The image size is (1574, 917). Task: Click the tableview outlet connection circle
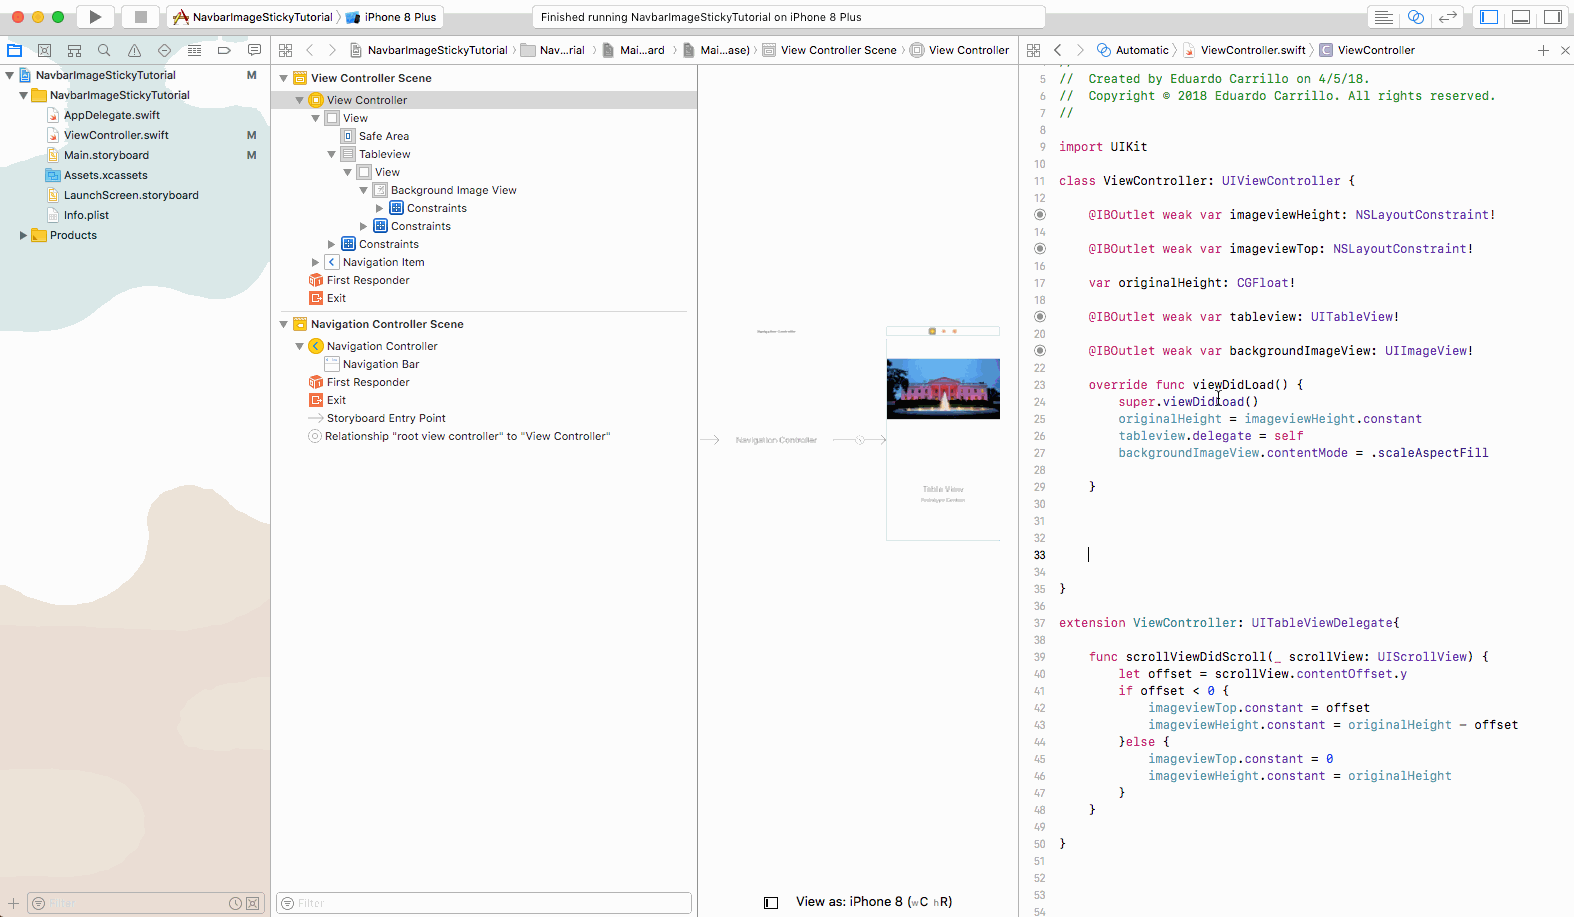[1040, 317]
